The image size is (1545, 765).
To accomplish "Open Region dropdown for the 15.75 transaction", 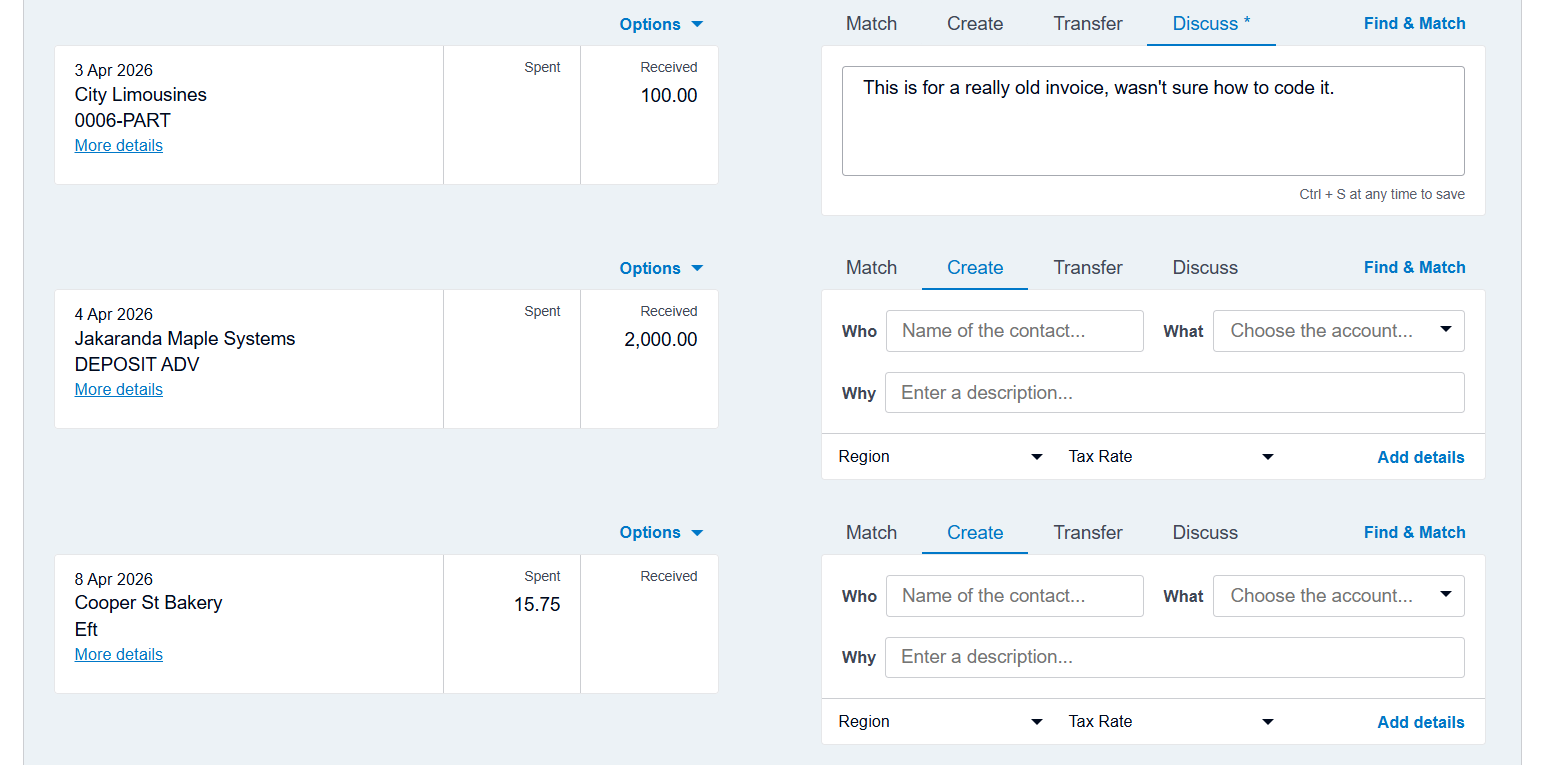I will point(940,722).
